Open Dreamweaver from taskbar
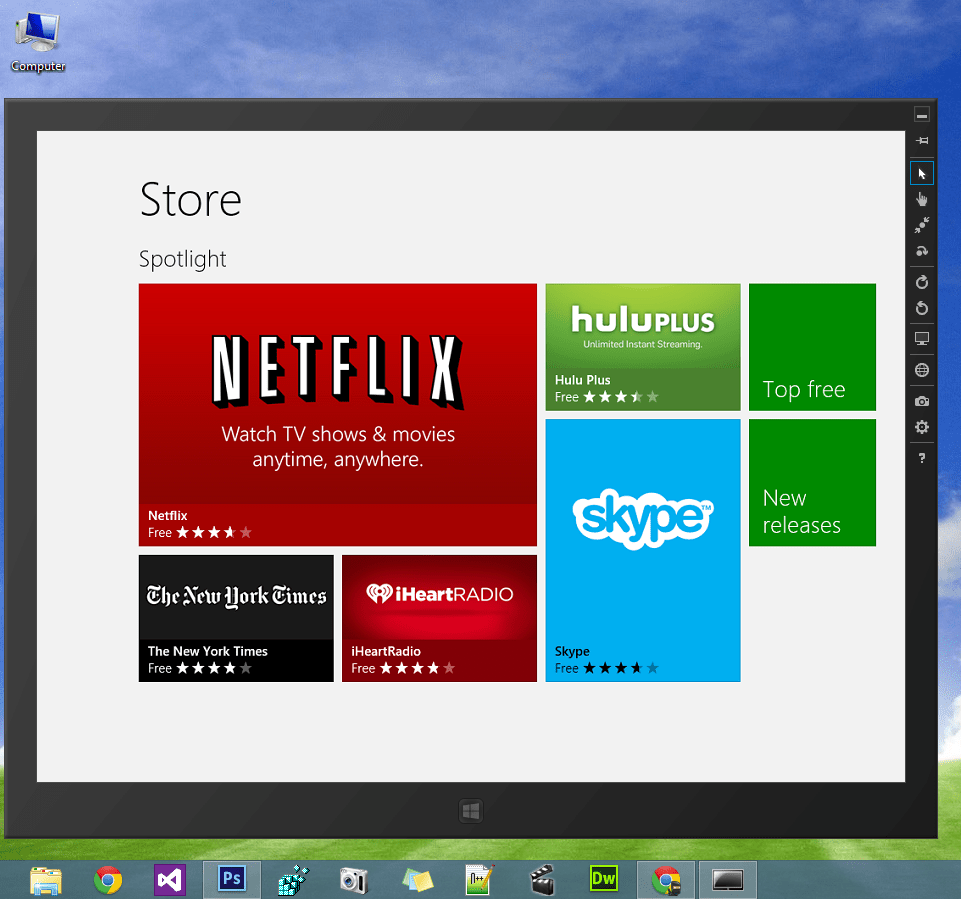This screenshot has height=899, width=961. tap(603, 879)
